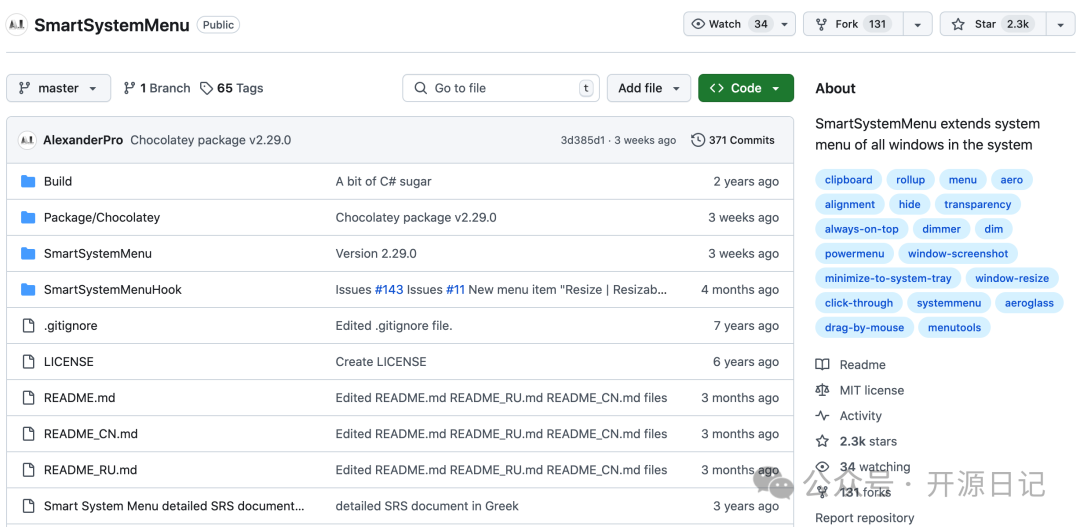Open the master branch dropdown
The image size is (1080, 527).
point(58,88)
